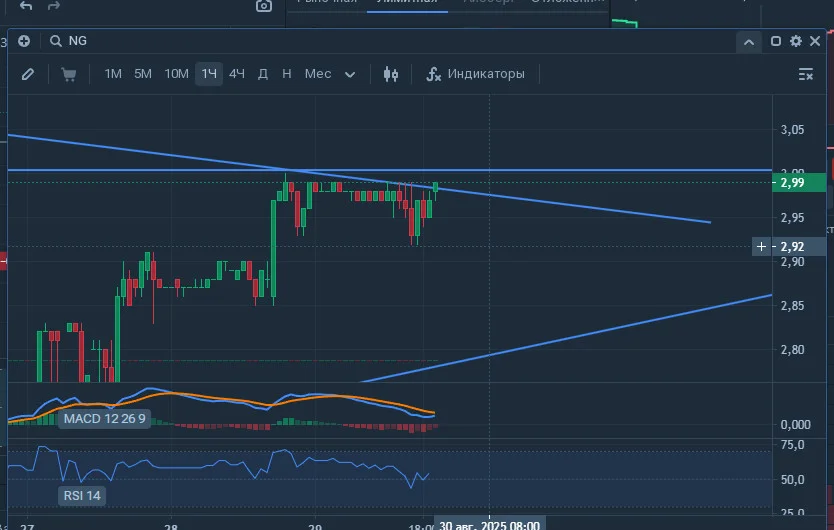Click the clear drawings list icon
The width and height of the screenshot is (834, 530).
tap(806, 74)
